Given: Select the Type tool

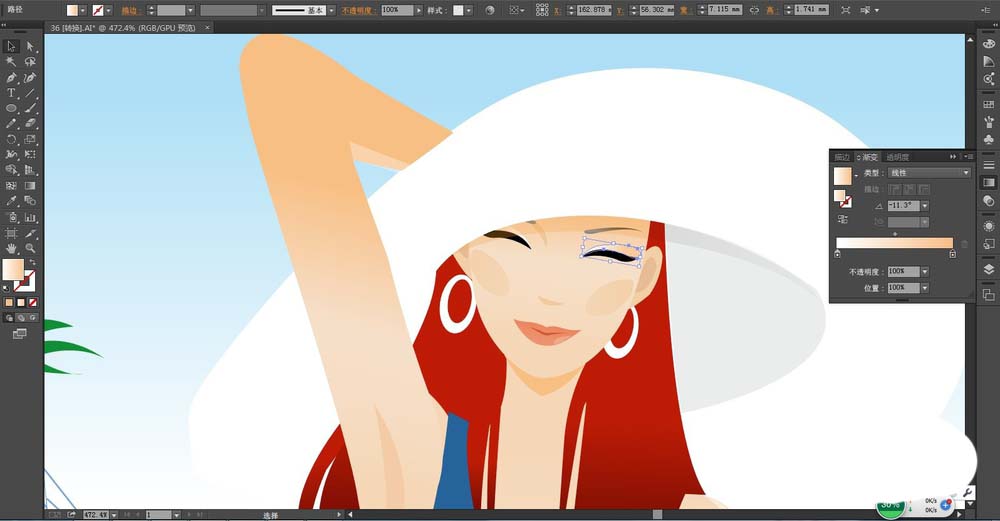Looking at the screenshot, I should coord(11,92).
